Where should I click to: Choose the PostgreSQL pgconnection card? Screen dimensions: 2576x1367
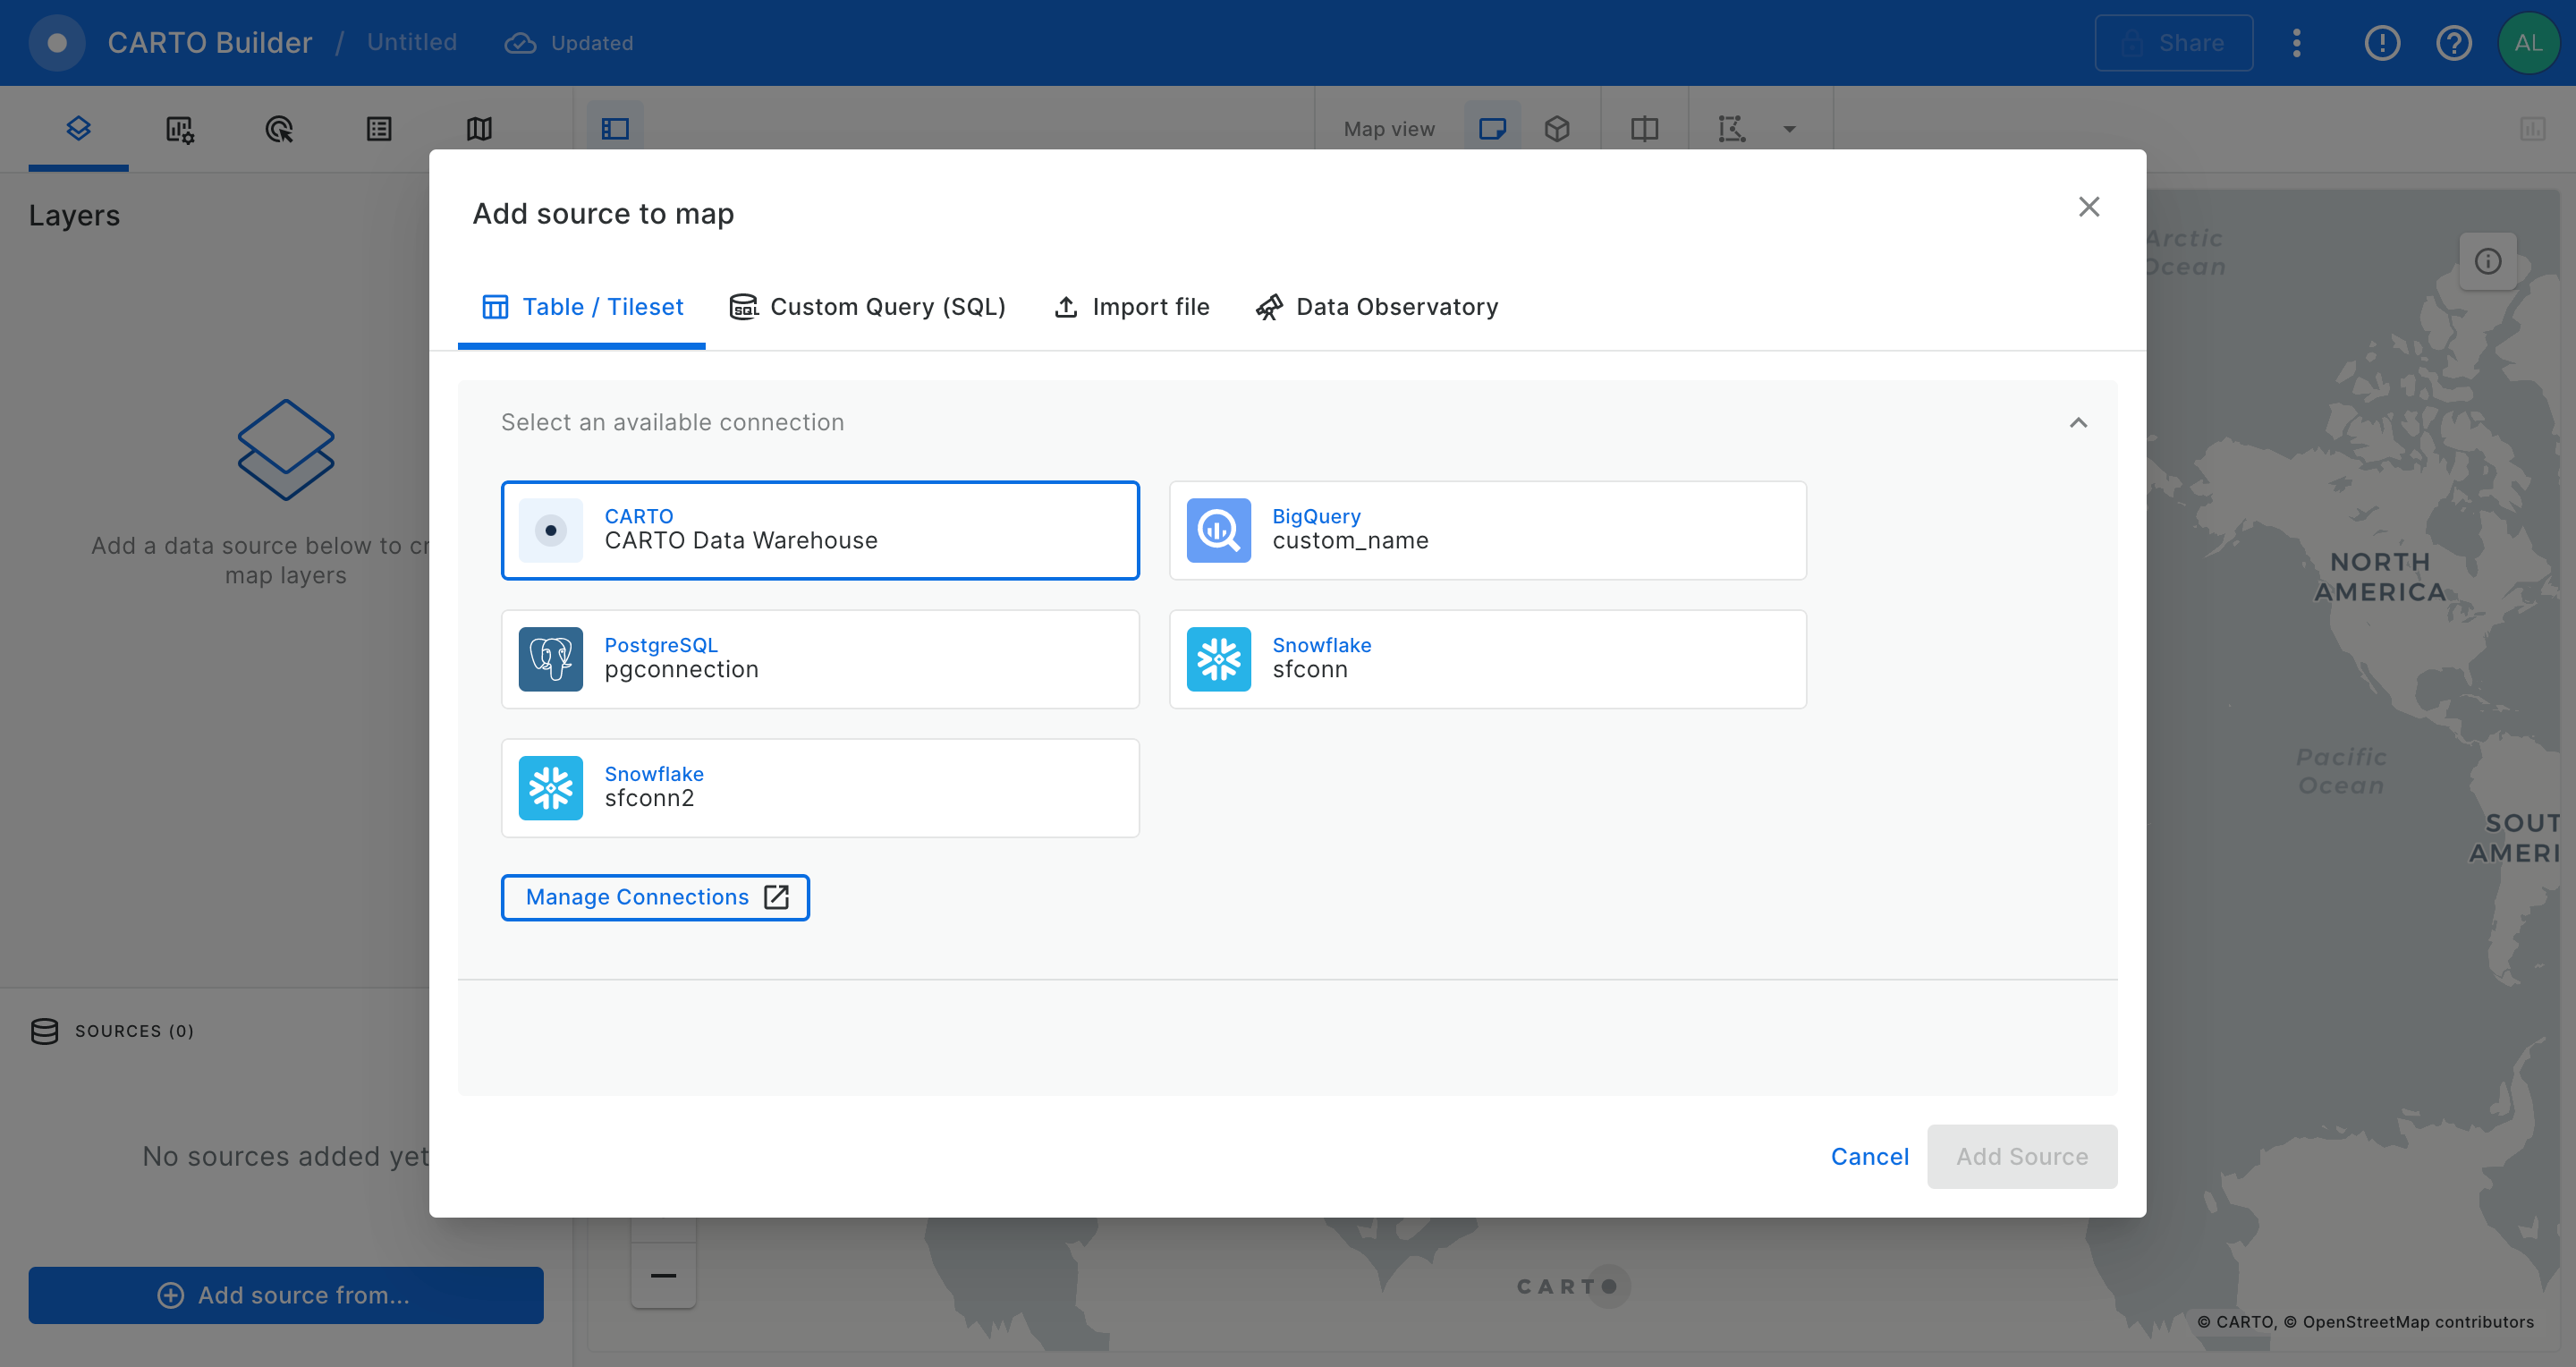pyautogui.click(x=819, y=659)
